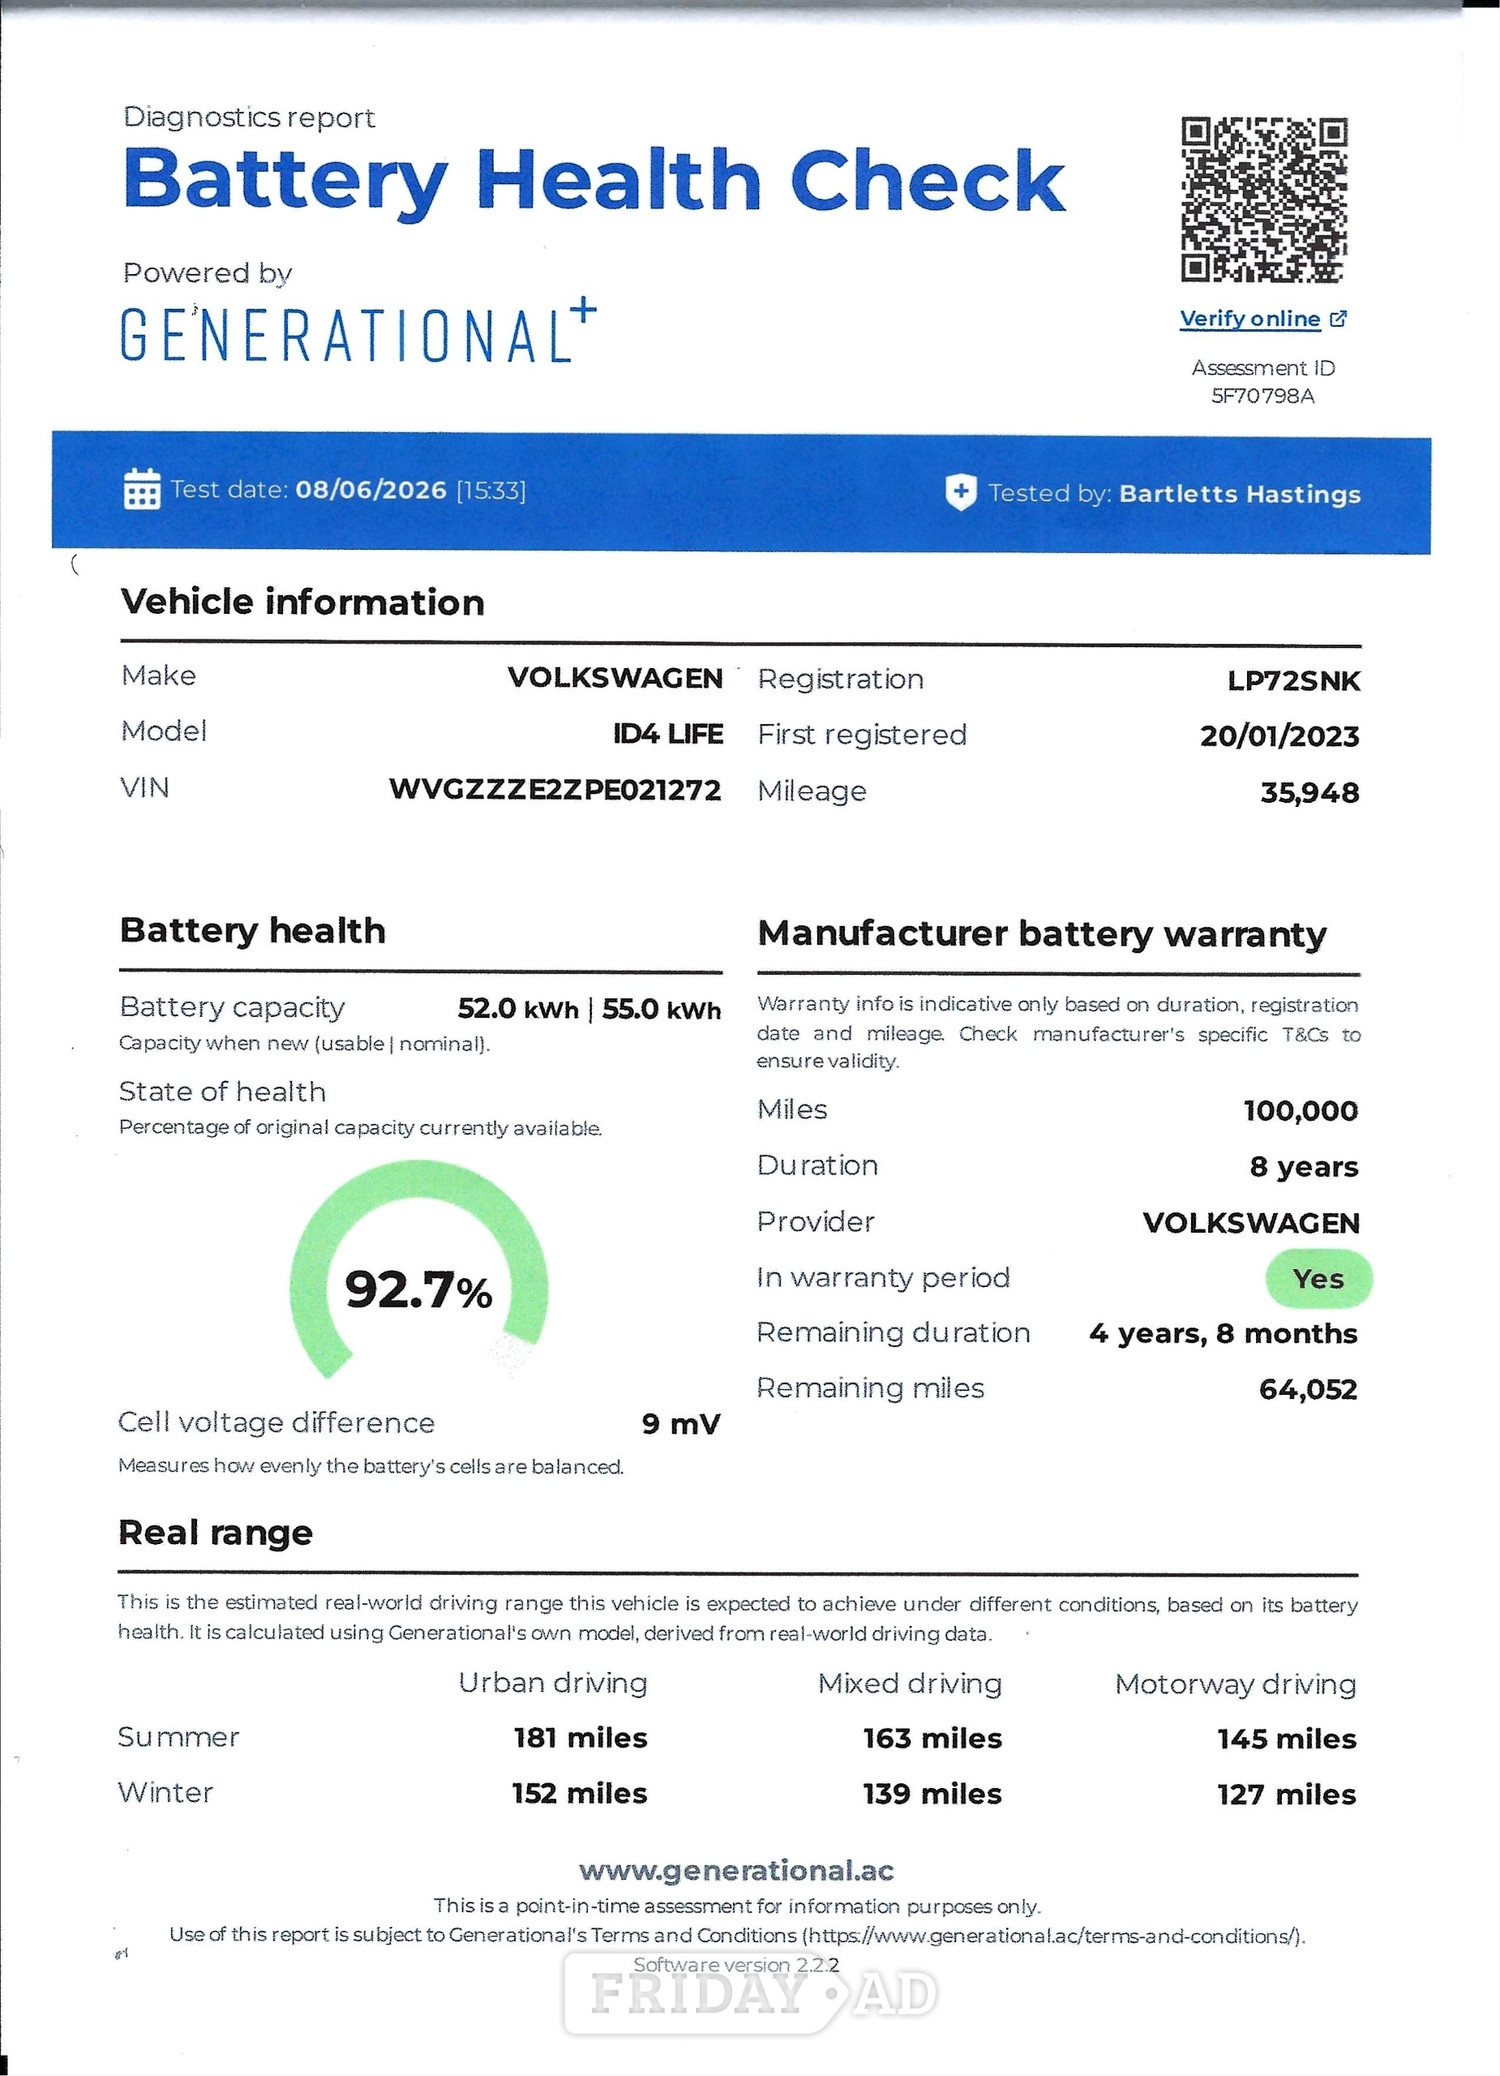Click the warranty miles 100,000
This screenshot has width=1500, height=2076.
1301,1111
